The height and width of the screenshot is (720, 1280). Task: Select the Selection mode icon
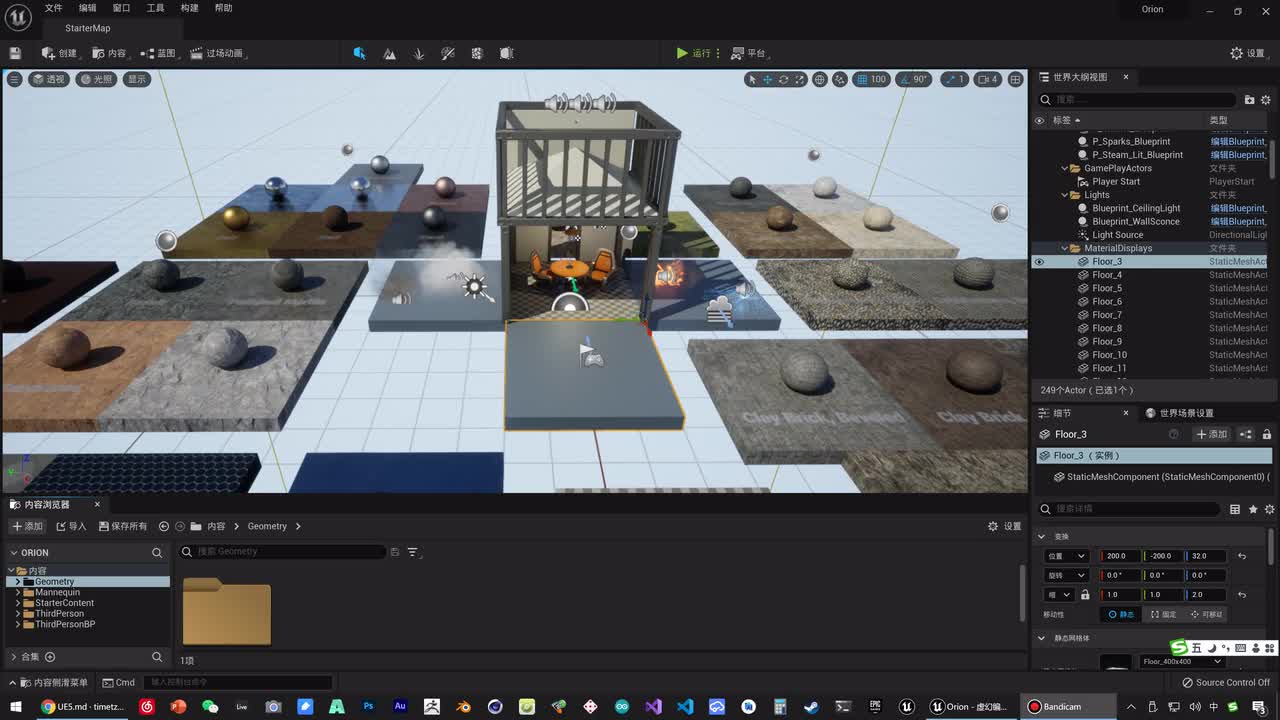(x=359, y=53)
